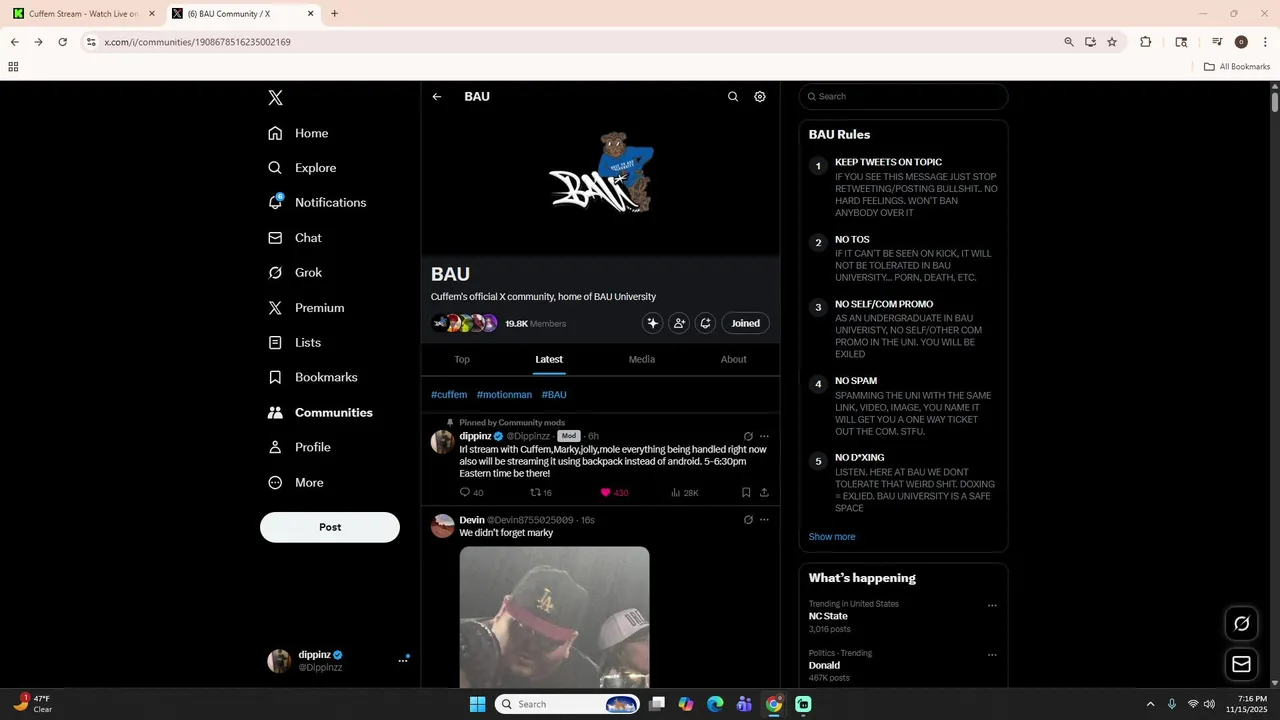Reply to the pinned dippinz post
1280x720 pixels.
coord(471,493)
